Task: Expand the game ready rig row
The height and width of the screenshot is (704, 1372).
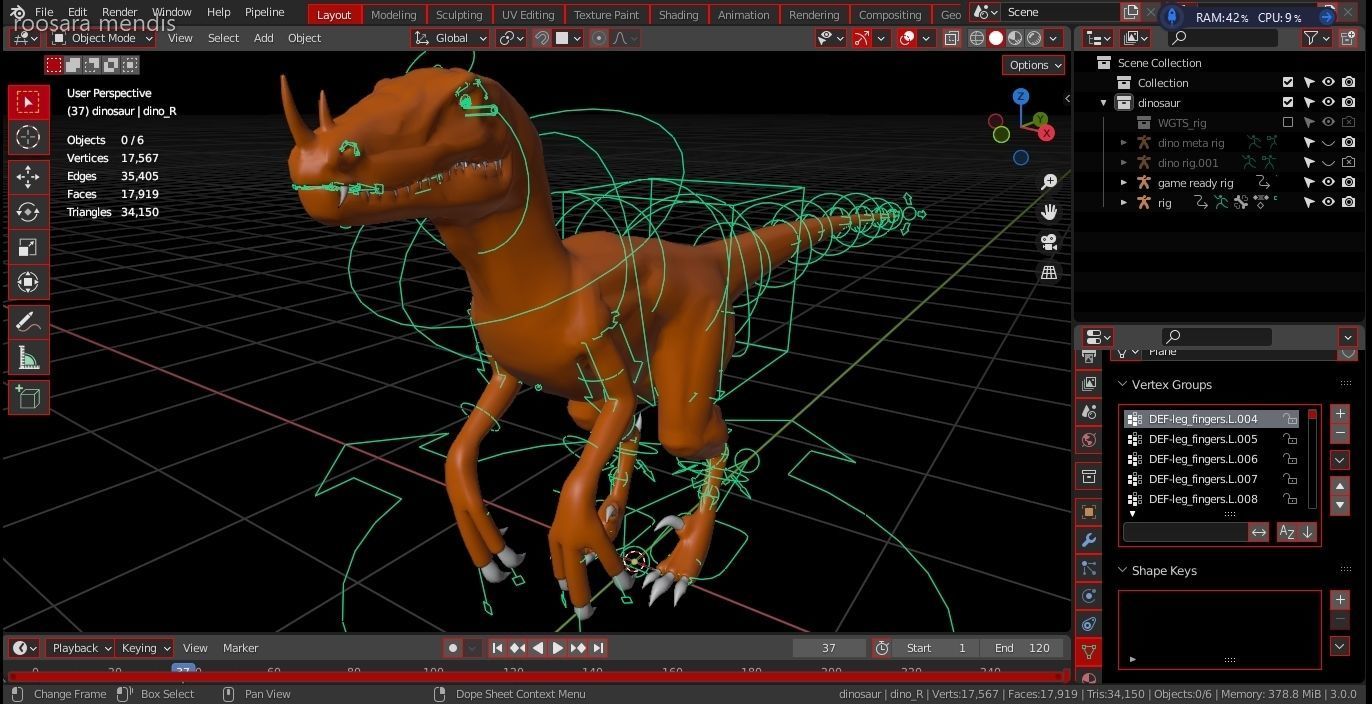Action: point(1123,183)
